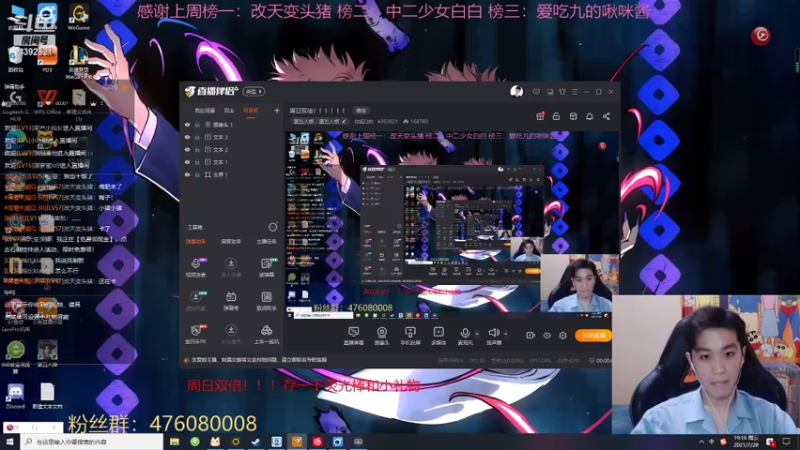Add a new scene with plus button

[x=277, y=111]
